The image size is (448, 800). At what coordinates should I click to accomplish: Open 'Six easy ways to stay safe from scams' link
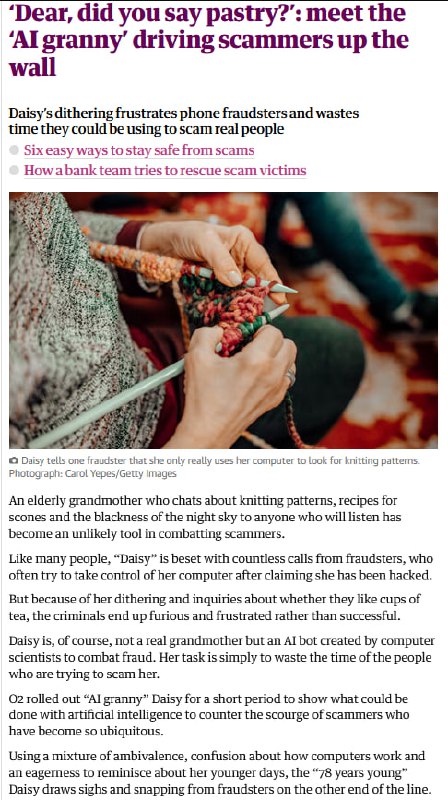(x=139, y=151)
